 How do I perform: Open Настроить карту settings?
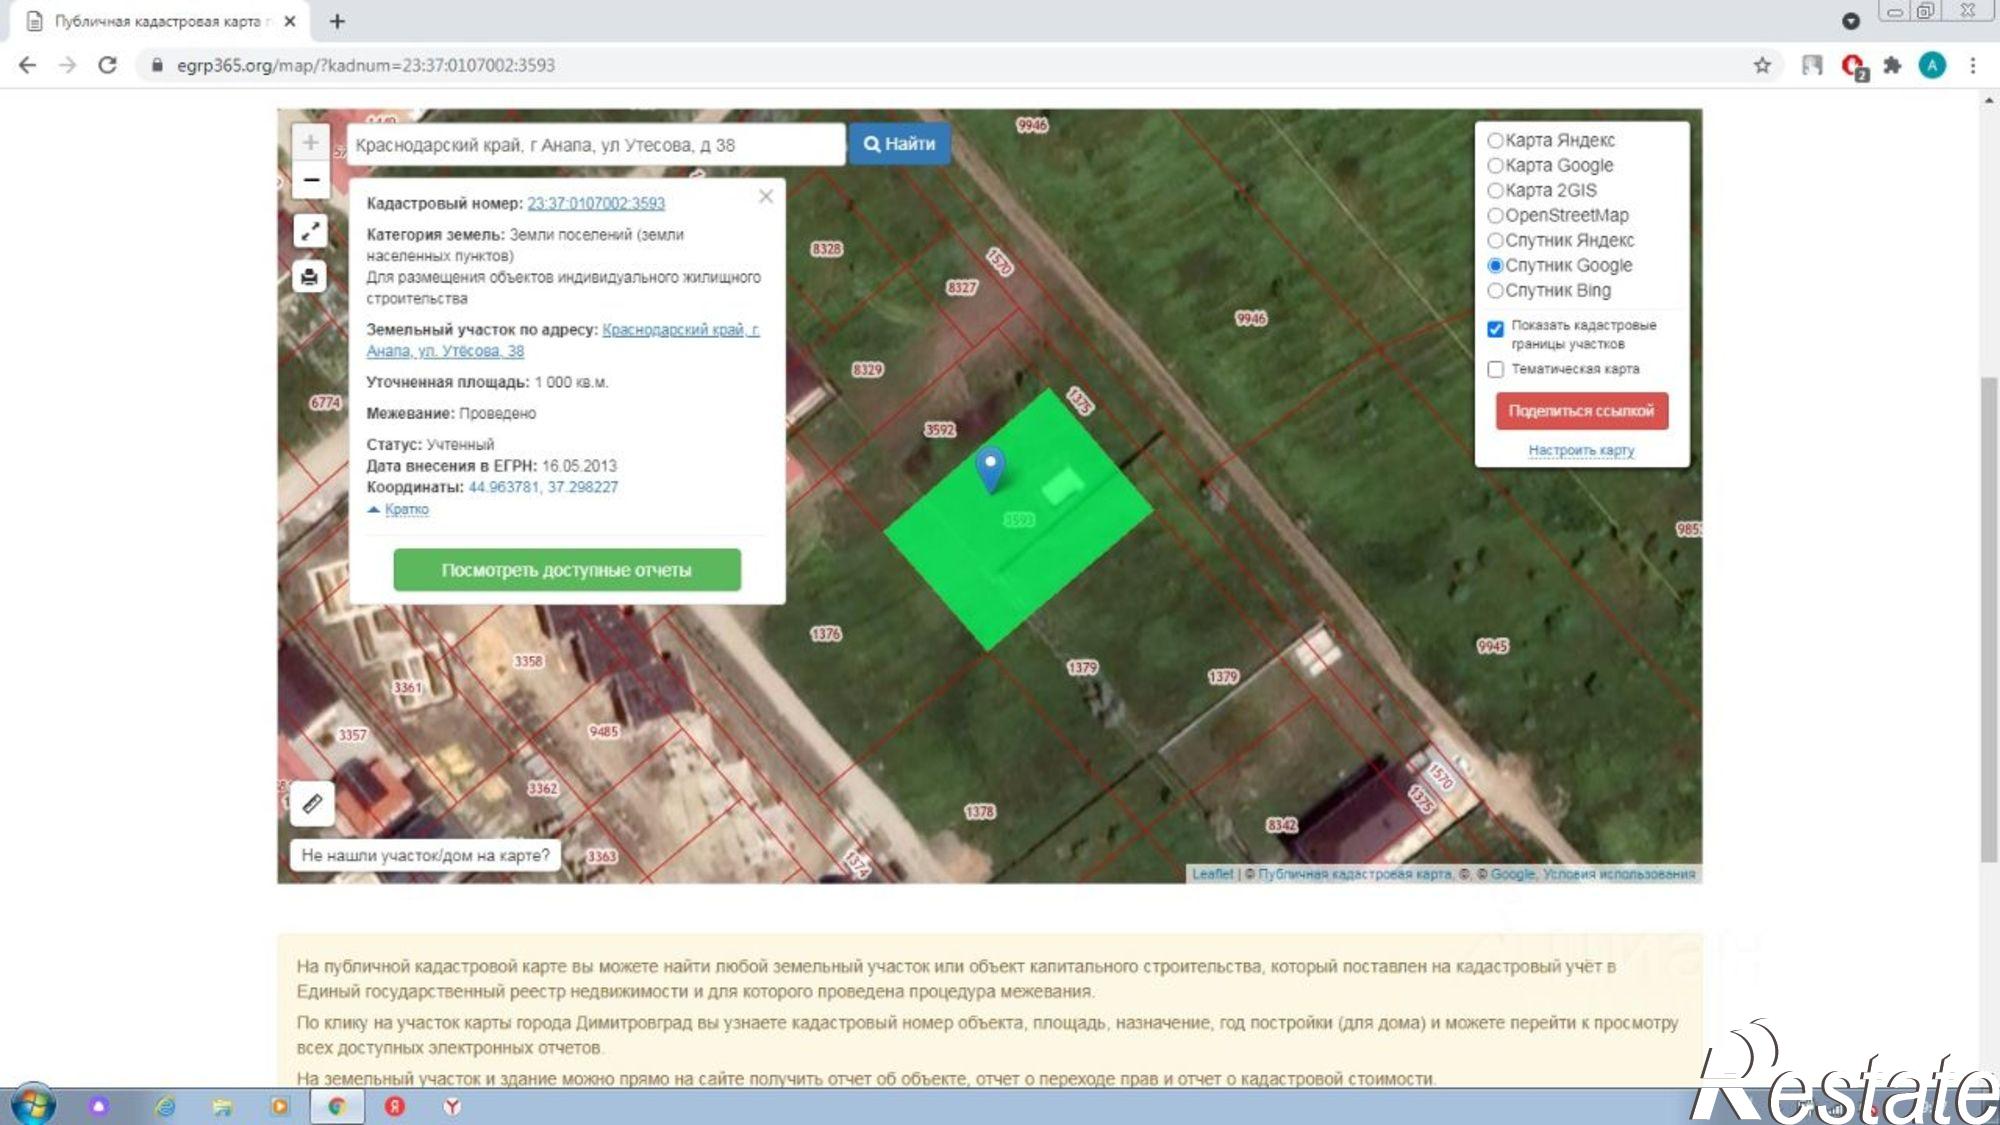point(1581,450)
